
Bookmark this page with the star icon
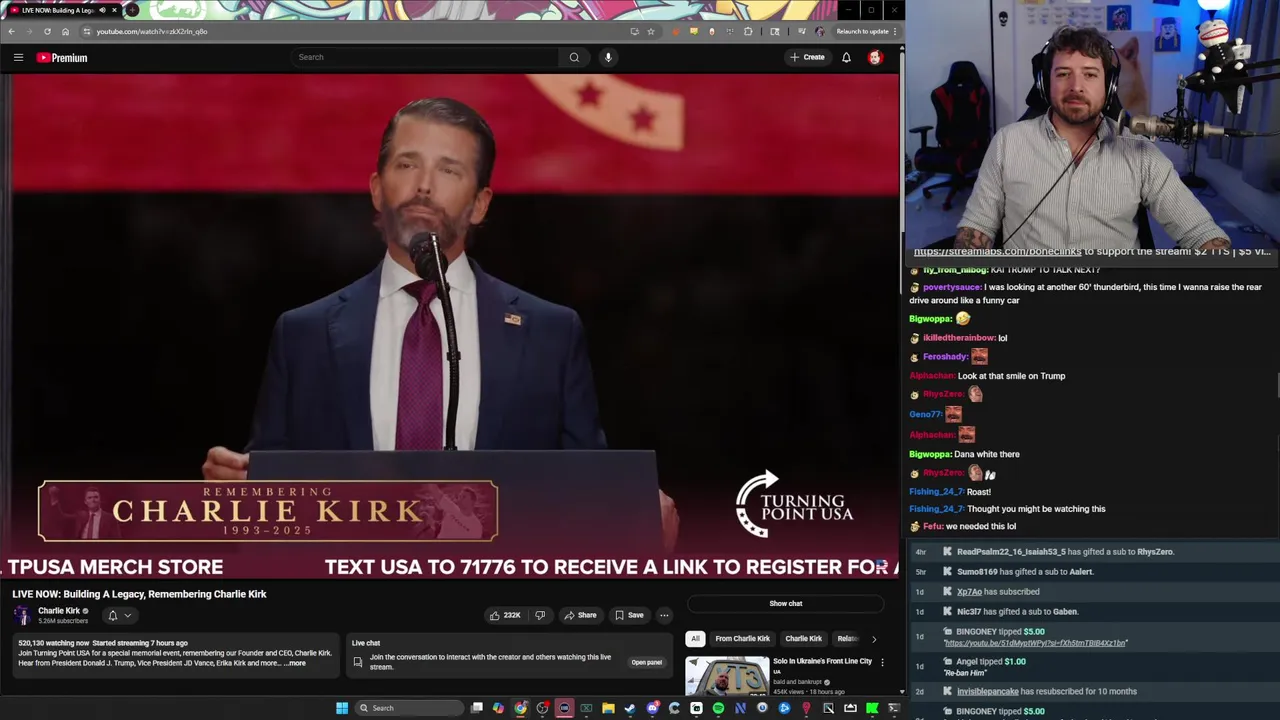(x=650, y=31)
